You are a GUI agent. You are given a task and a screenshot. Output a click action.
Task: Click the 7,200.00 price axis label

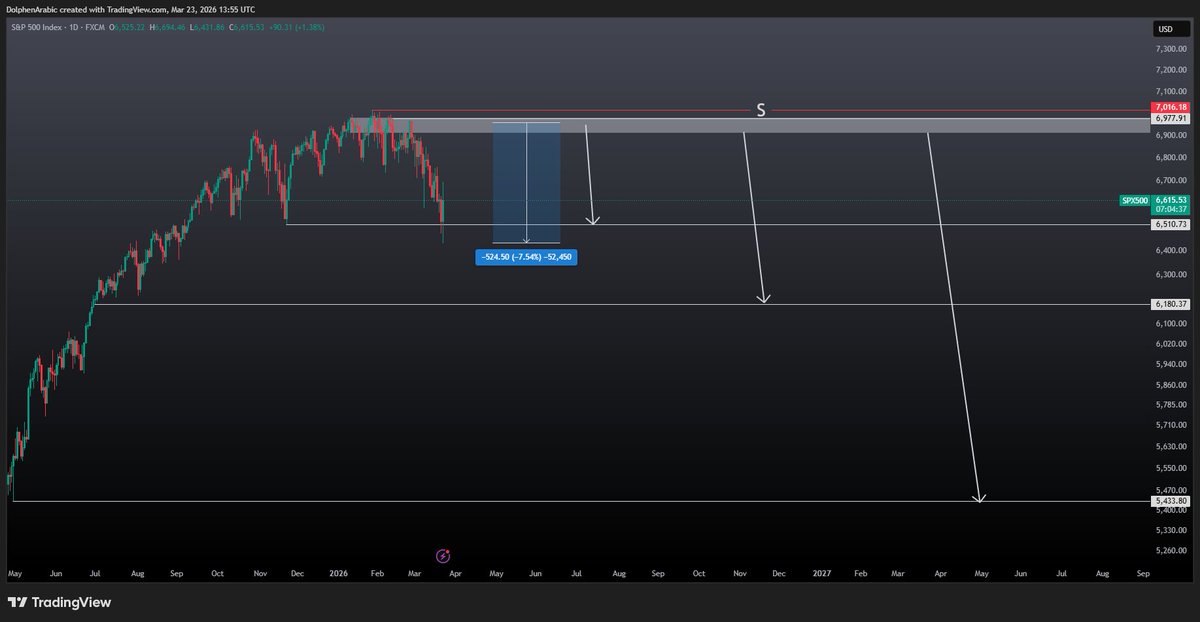1170,70
